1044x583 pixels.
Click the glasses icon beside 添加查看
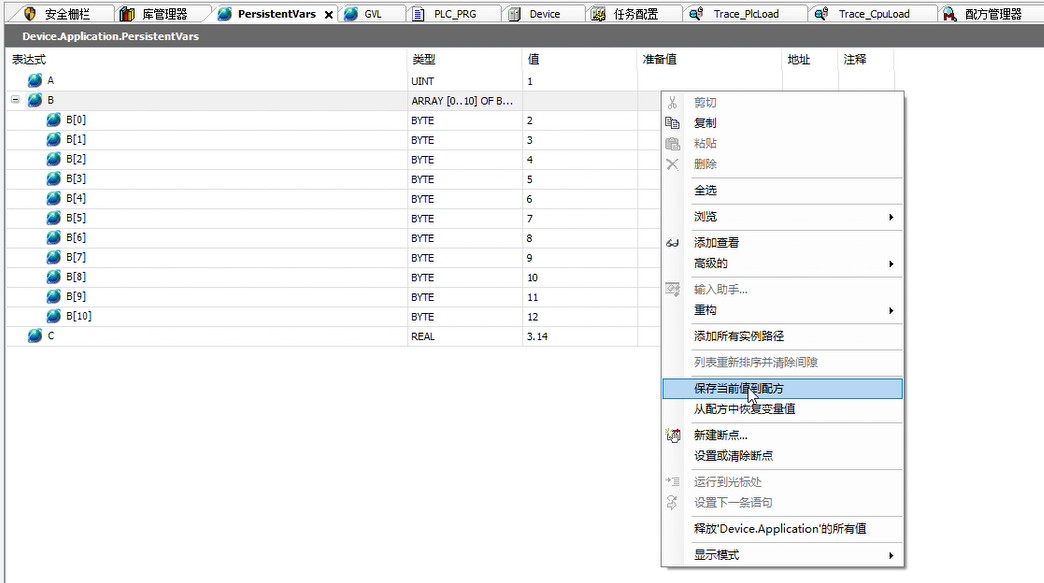click(672, 243)
